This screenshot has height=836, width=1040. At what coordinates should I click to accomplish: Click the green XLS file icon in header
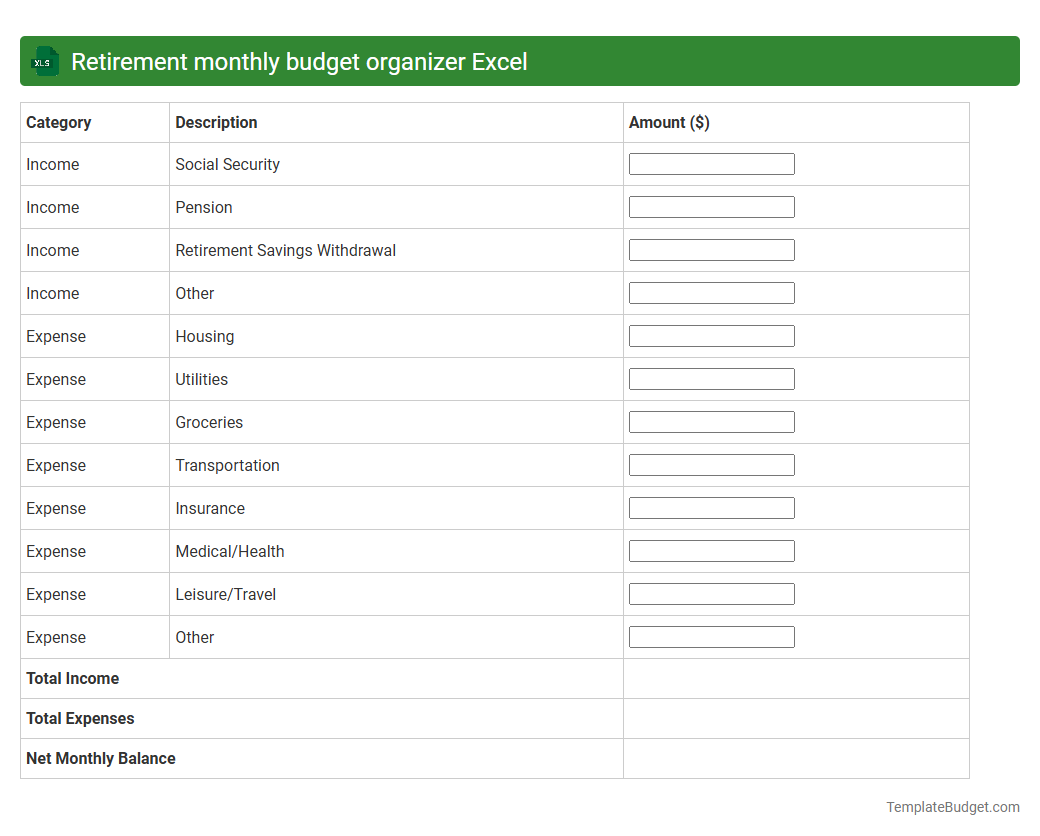pos(44,61)
